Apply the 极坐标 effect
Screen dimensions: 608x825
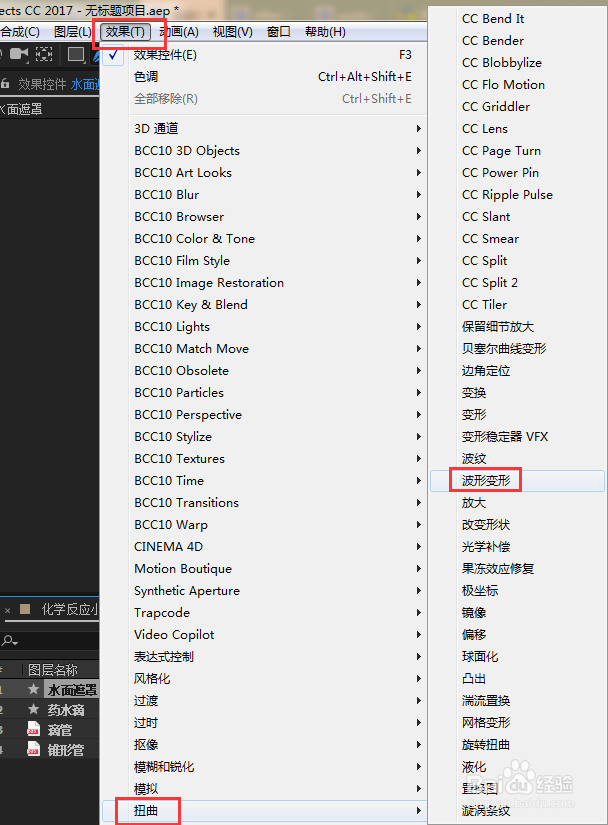click(518, 591)
